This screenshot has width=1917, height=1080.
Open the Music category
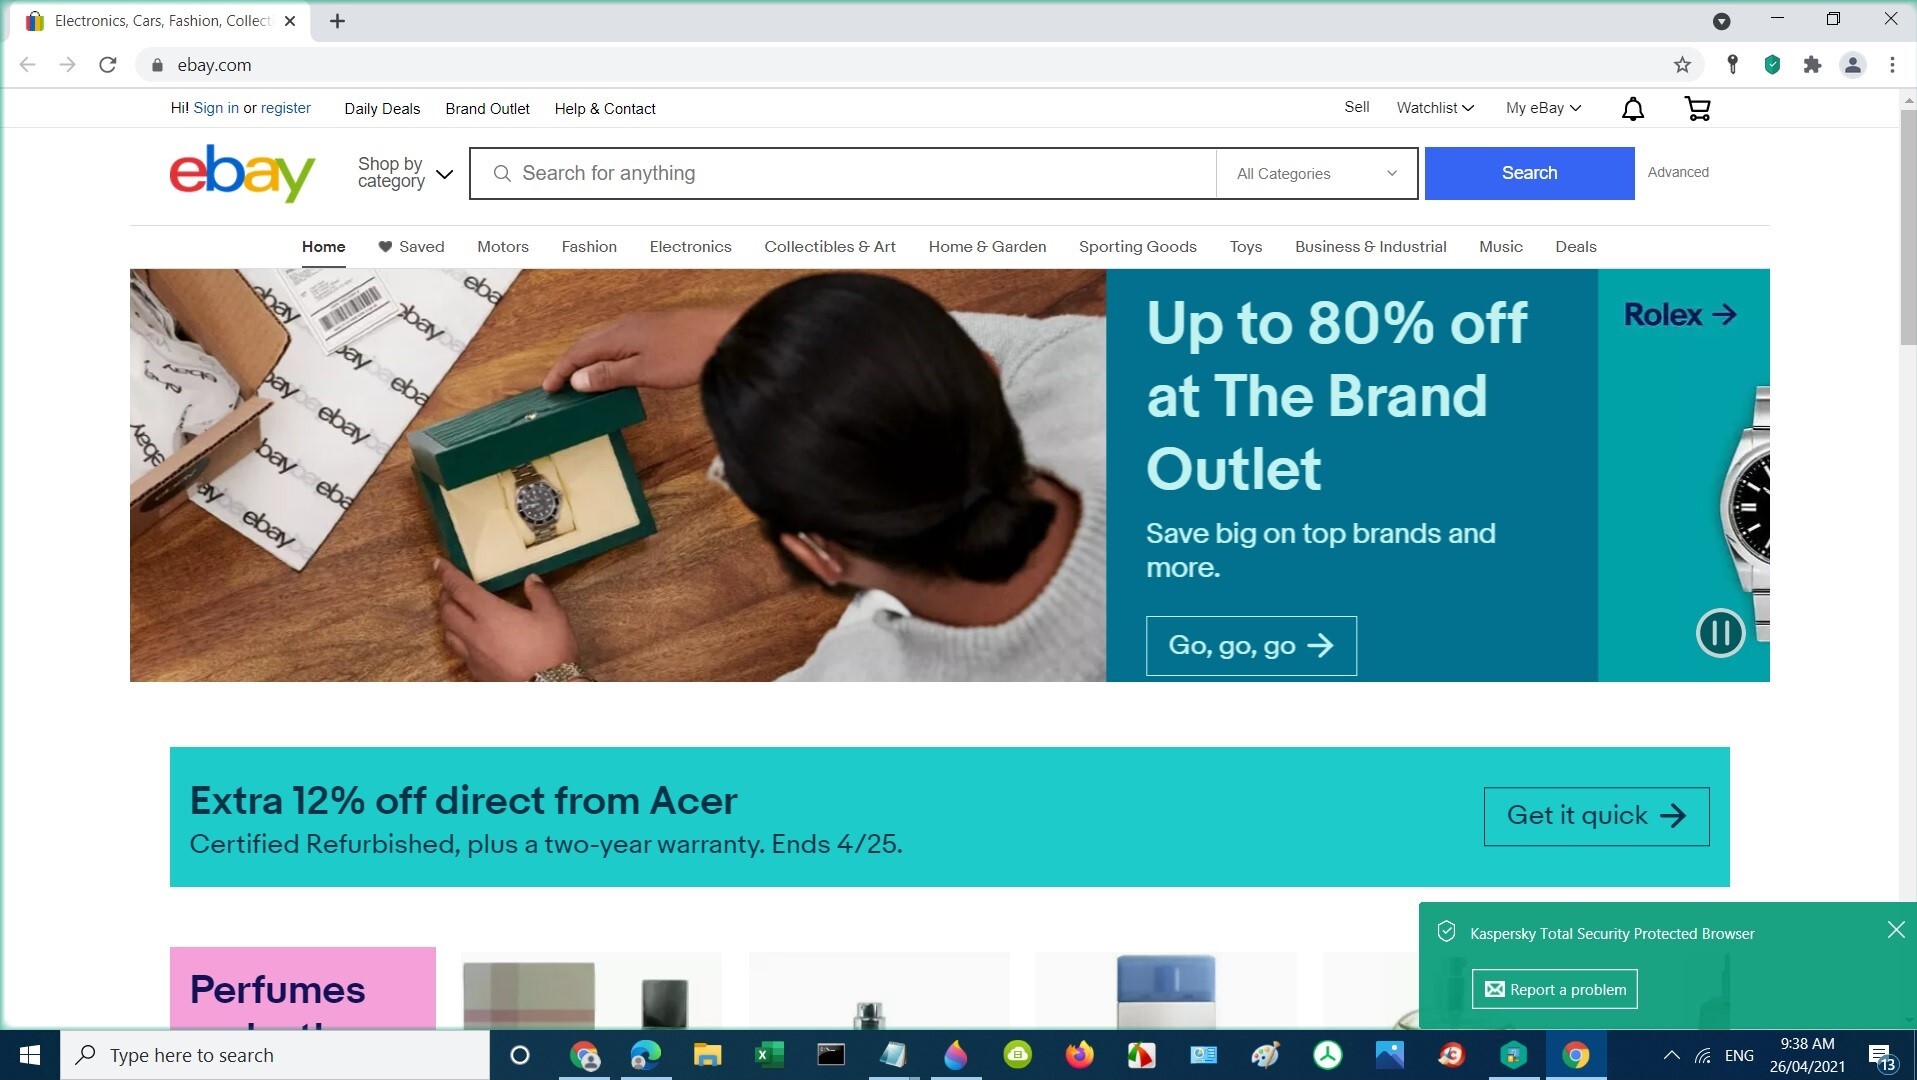point(1500,247)
